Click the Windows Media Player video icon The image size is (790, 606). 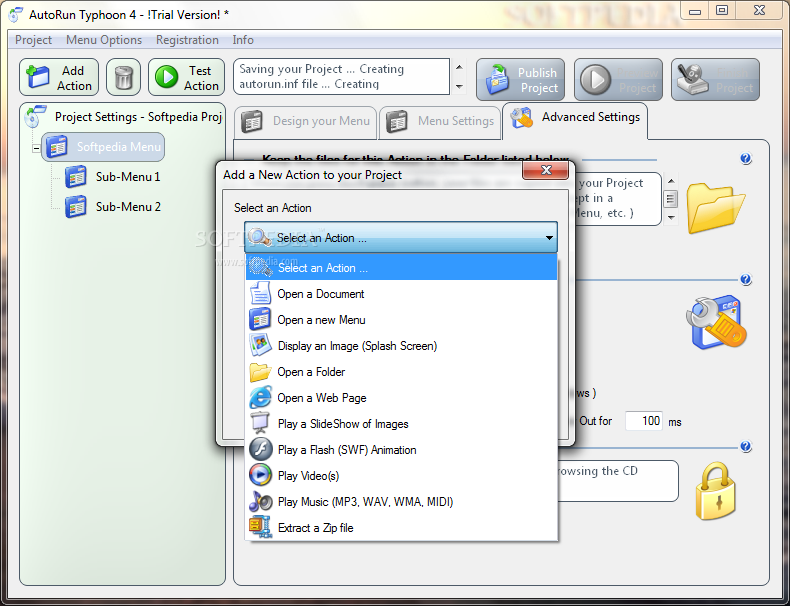click(260, 476)
